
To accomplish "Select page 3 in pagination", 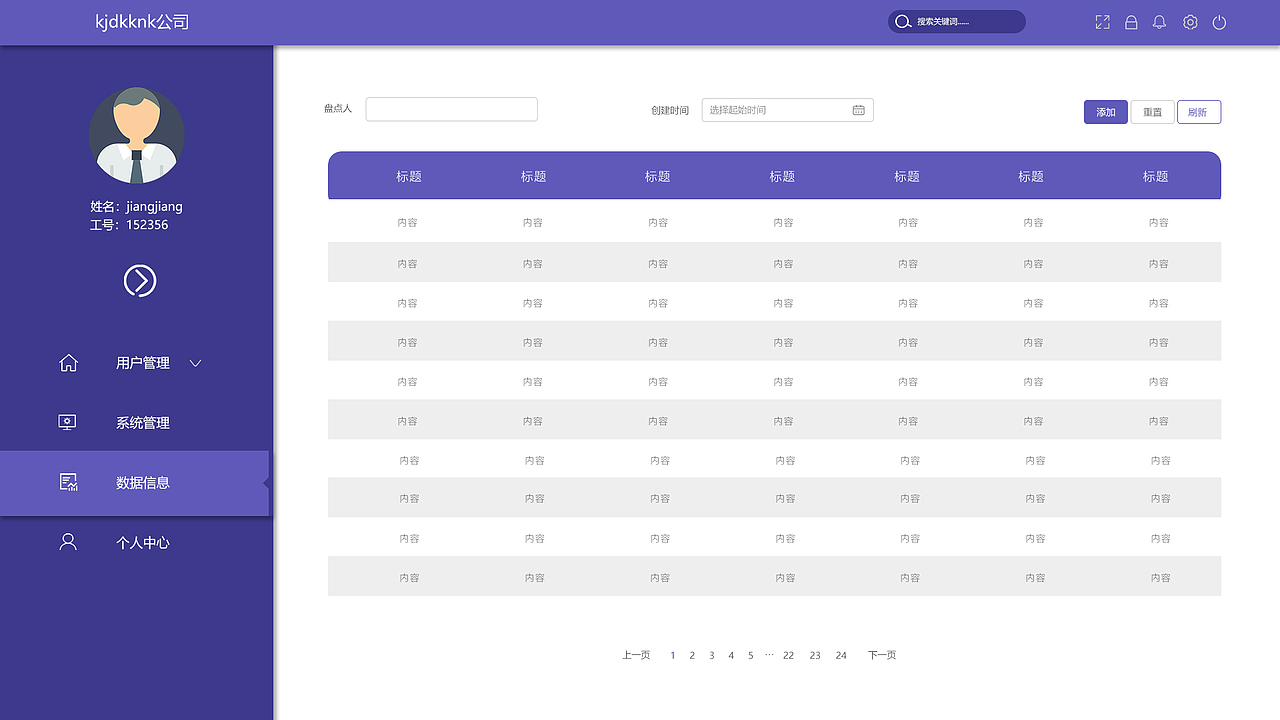I will tap(712, 656).
